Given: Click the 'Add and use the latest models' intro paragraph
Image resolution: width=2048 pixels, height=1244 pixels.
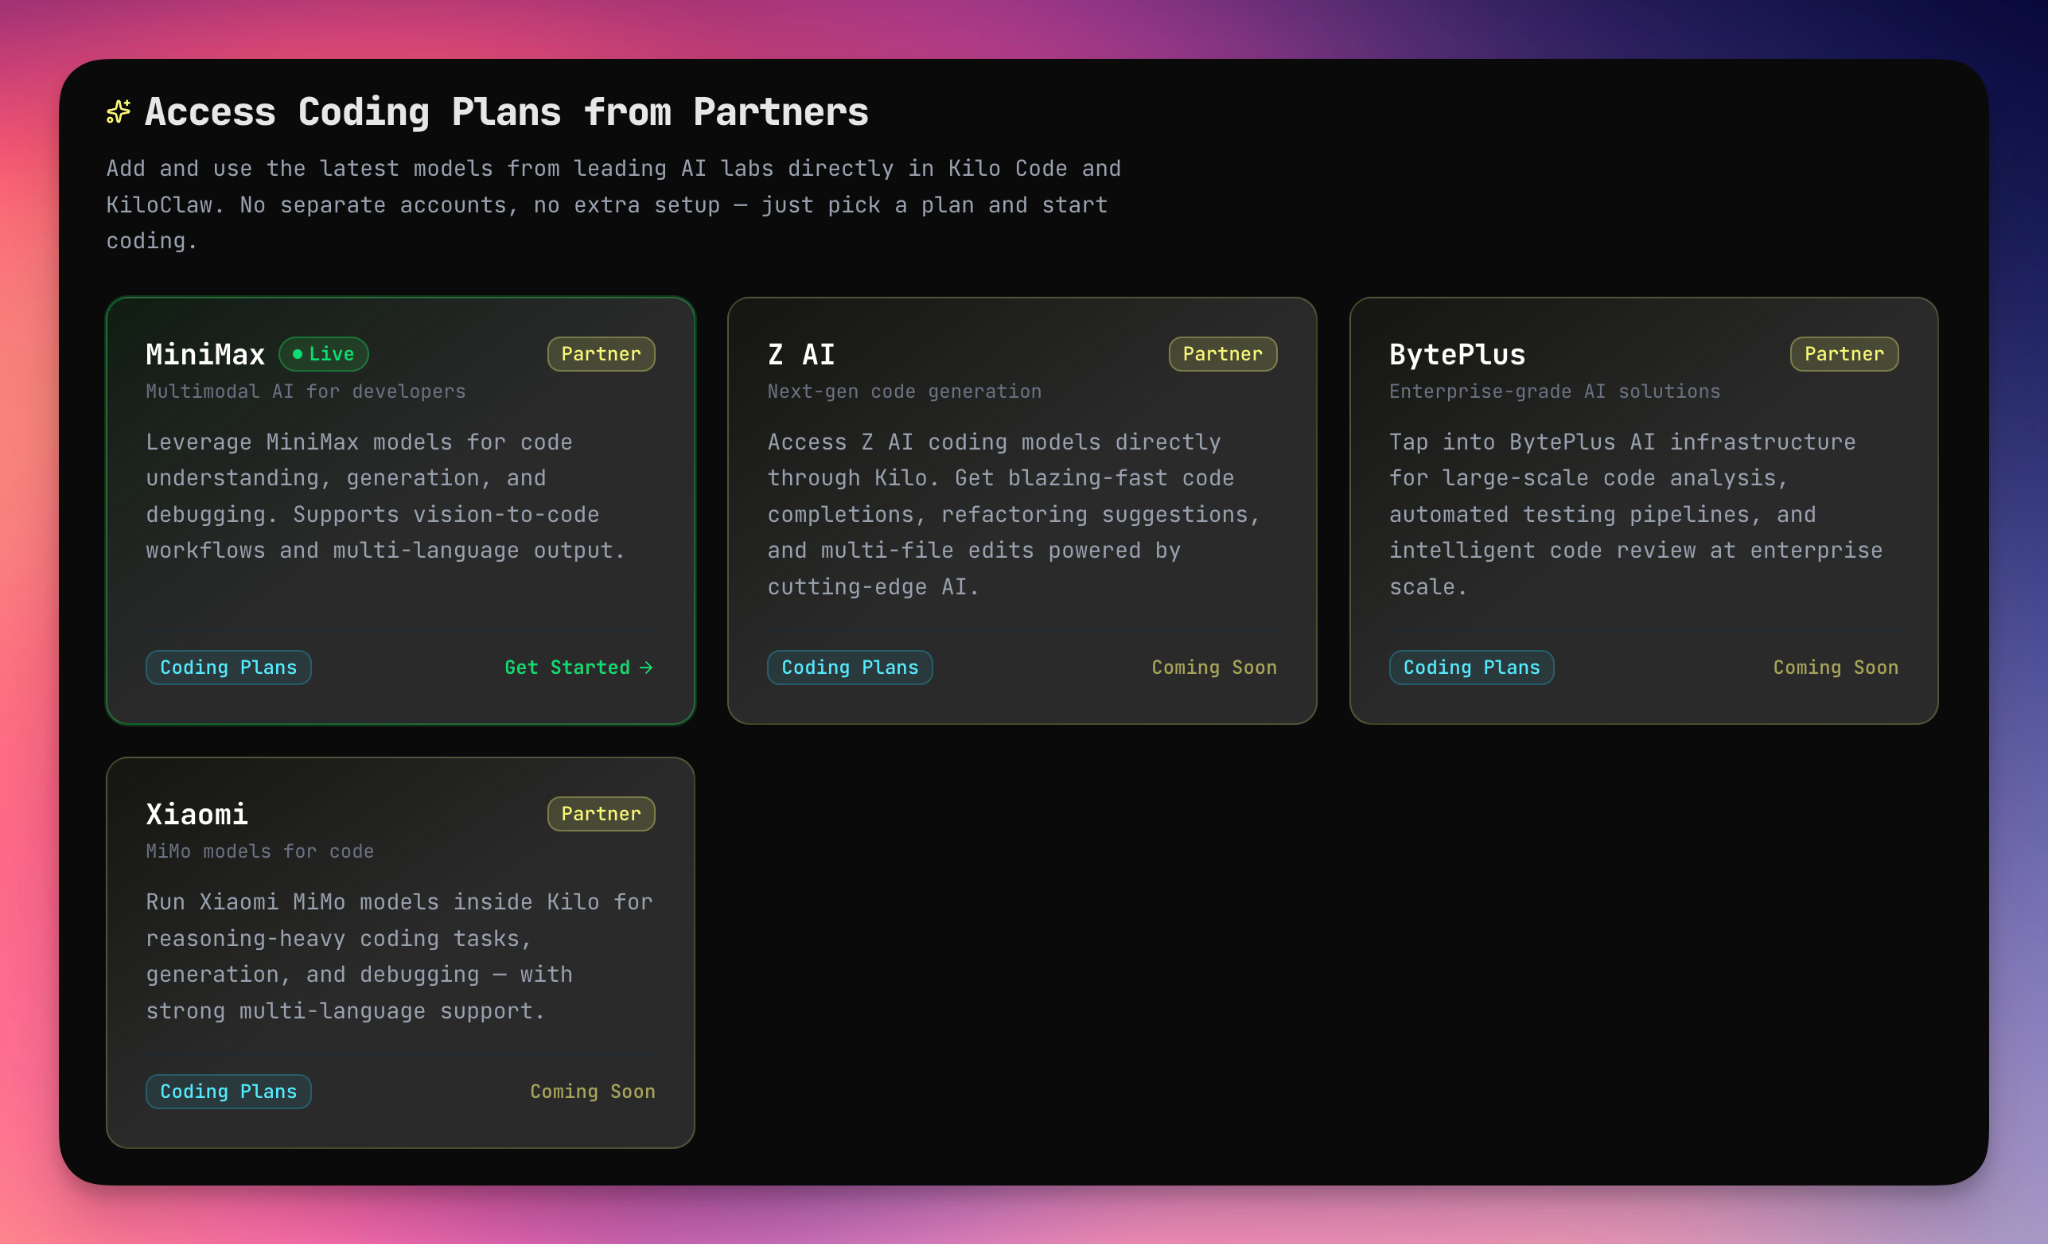Looking at the screenshot, I should click(x=614, y=204).
